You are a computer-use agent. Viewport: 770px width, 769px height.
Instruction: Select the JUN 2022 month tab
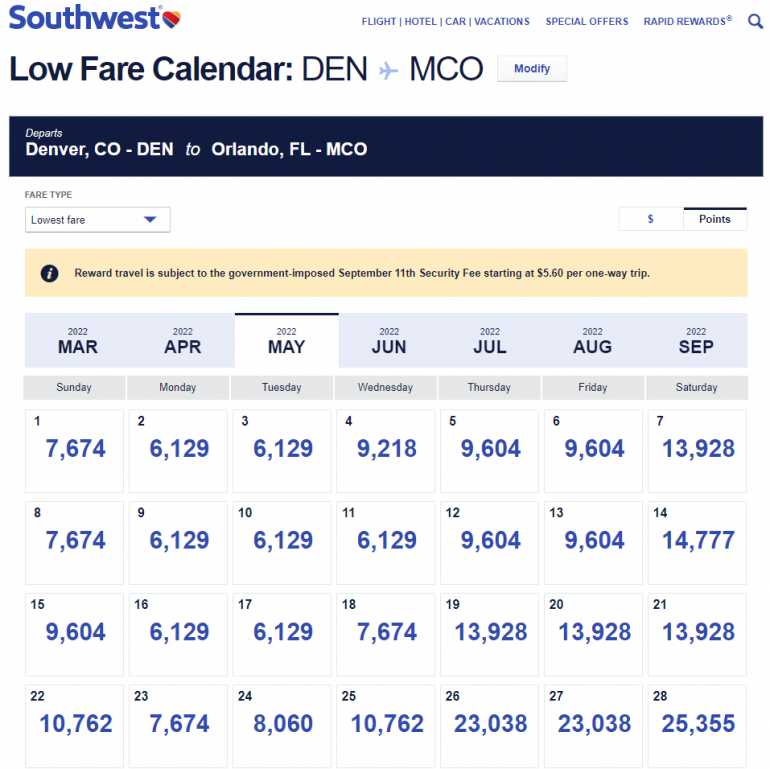[x=389, y=340]
